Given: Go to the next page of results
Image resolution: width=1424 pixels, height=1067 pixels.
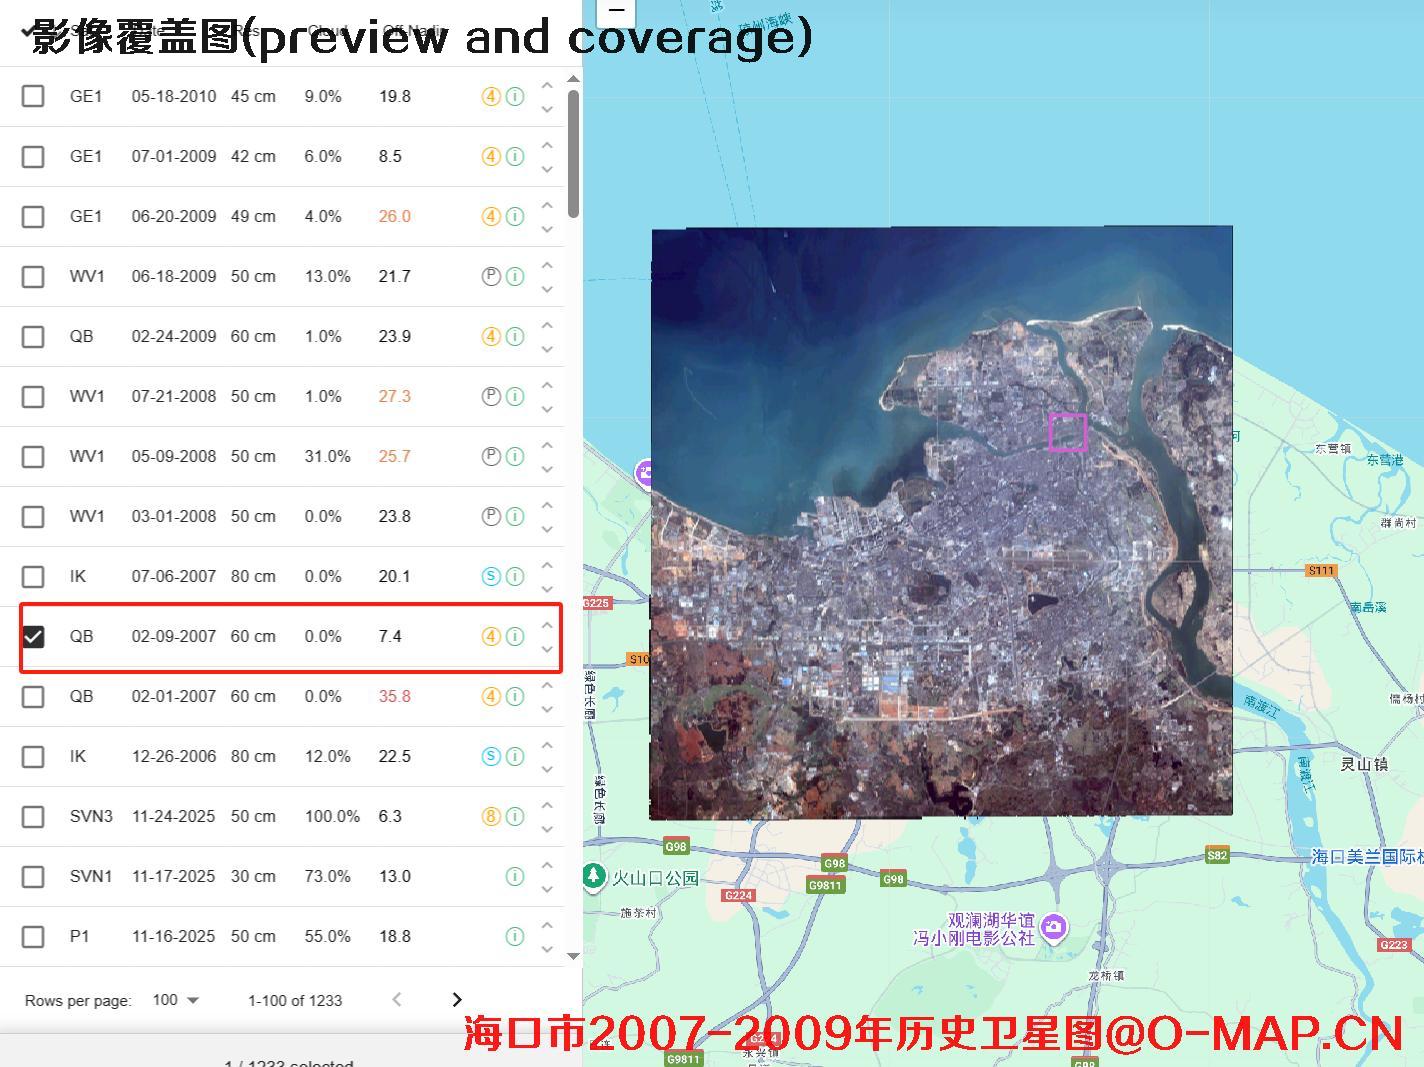Looking at the screenshot, I should coord(457,999).
